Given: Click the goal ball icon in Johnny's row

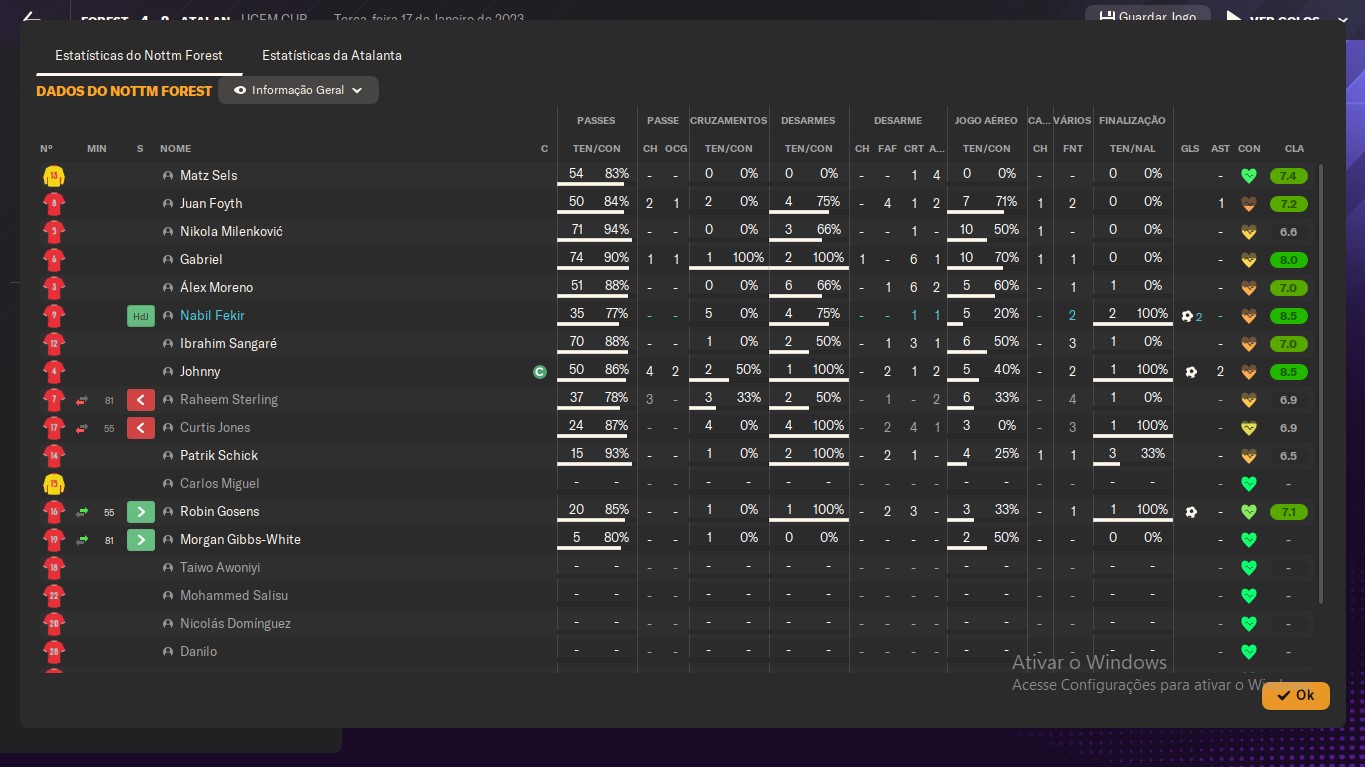Looking at the screenshot, I should (x=1190, y=372).
